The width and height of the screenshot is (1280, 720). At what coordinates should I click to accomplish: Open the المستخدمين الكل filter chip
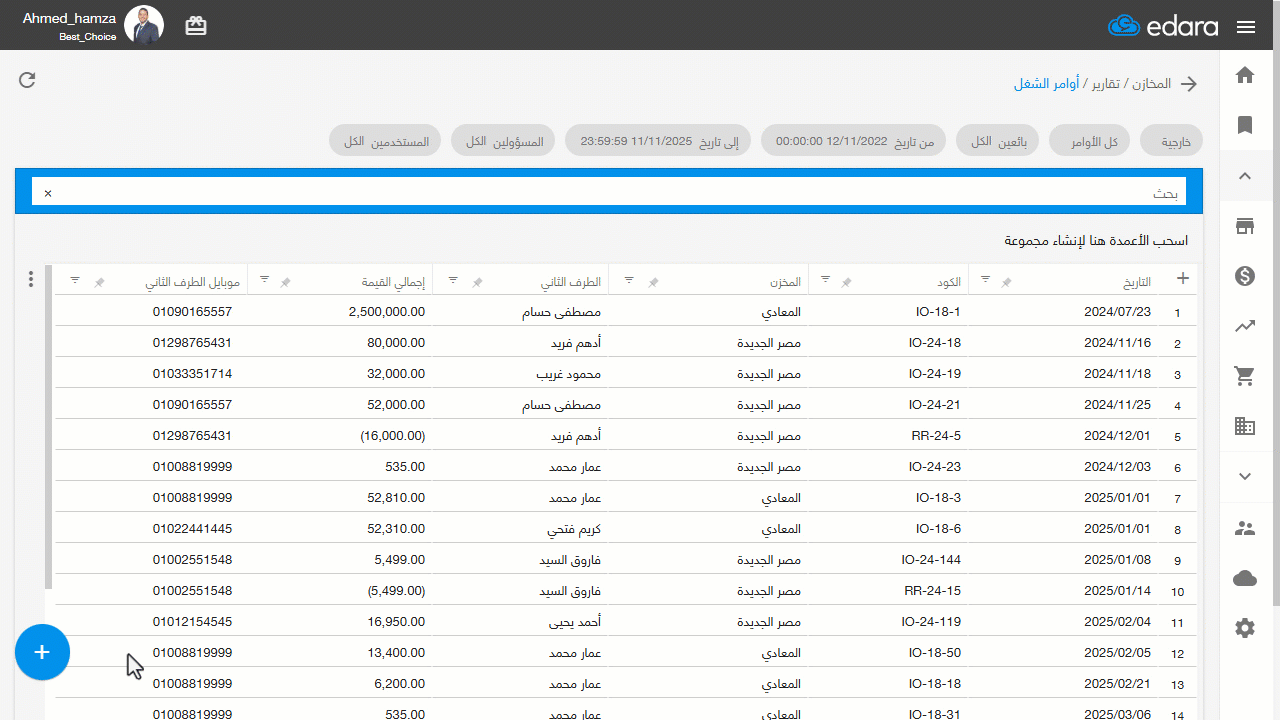click(x=386, y=142)
